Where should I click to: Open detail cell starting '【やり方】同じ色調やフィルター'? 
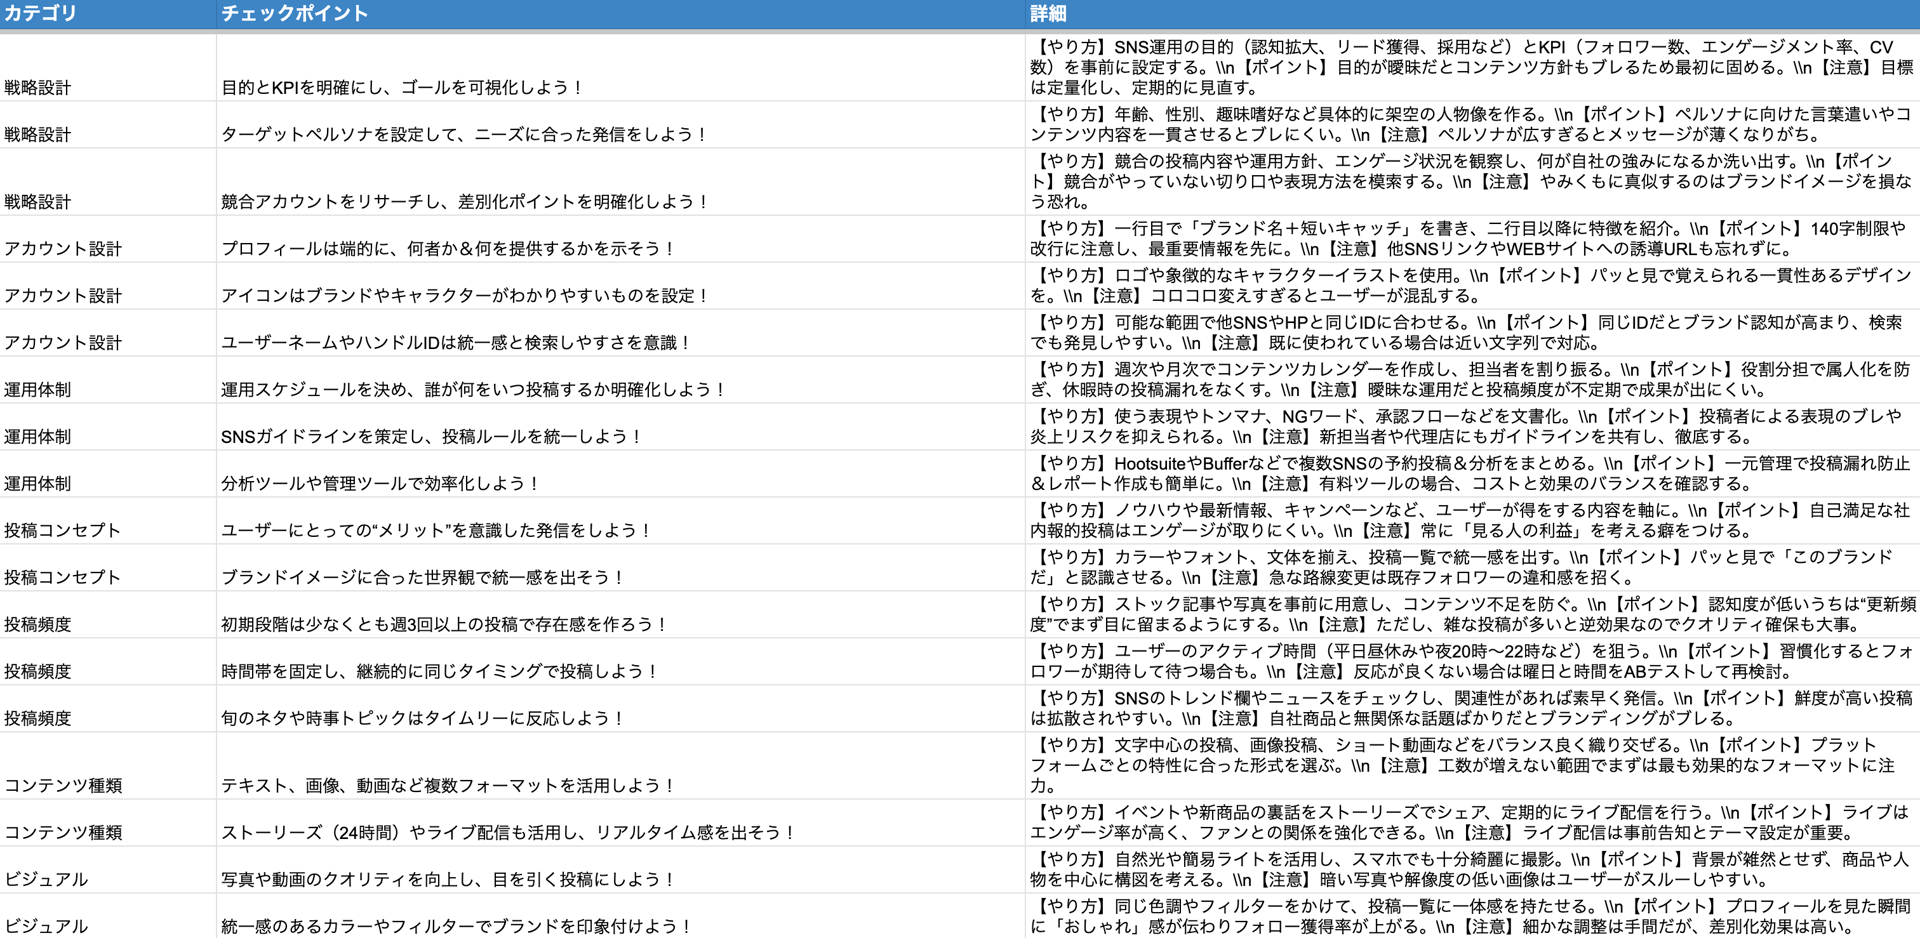(1473, 916)
